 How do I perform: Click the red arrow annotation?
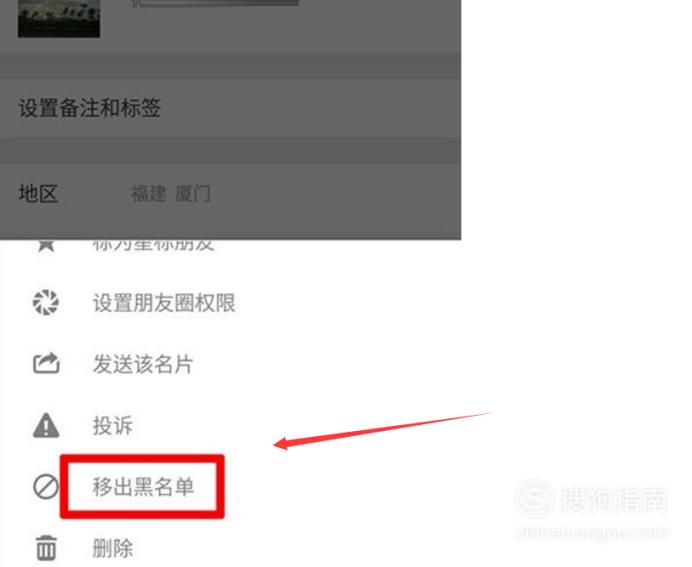point(383,431)
